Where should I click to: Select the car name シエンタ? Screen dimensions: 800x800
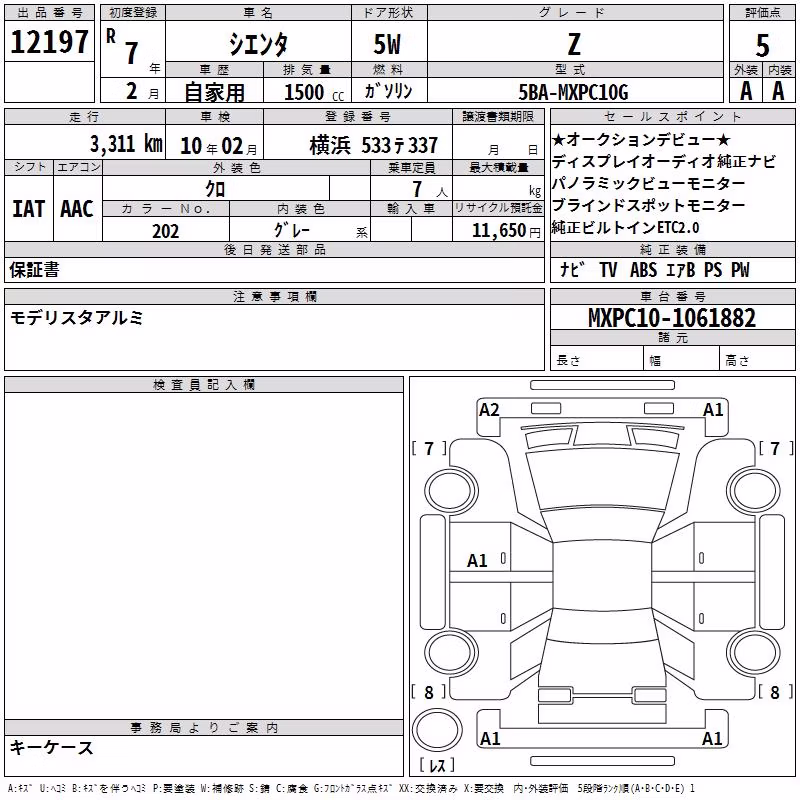(258, 44)
